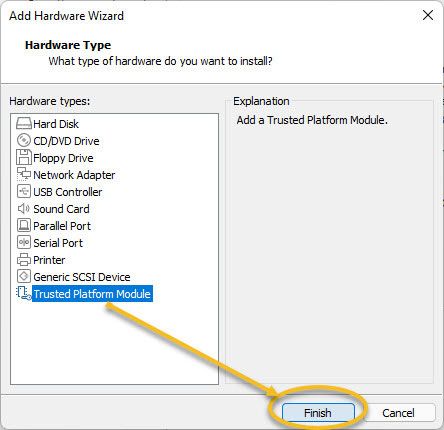Click the Printer icon in the list
This screenshot has width=444, height=430.
pyautogui.click(x=24, y=260)
